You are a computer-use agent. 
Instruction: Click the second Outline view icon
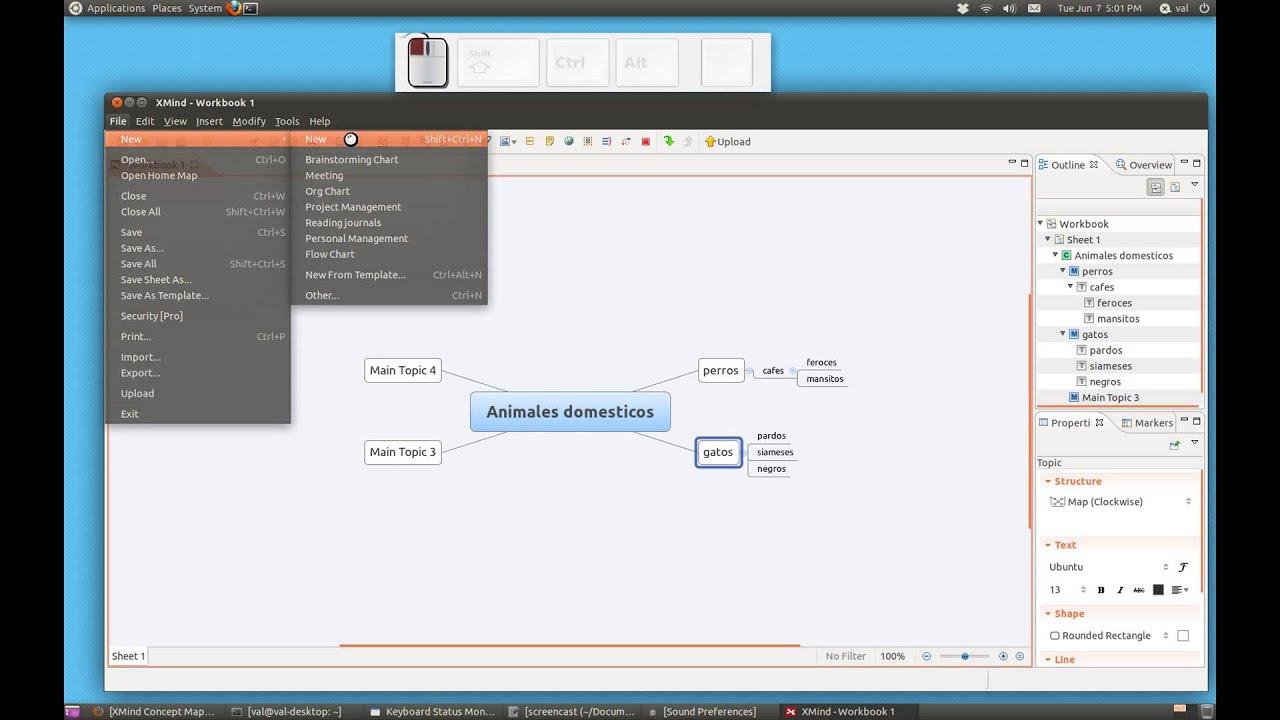click(1175, 187)
